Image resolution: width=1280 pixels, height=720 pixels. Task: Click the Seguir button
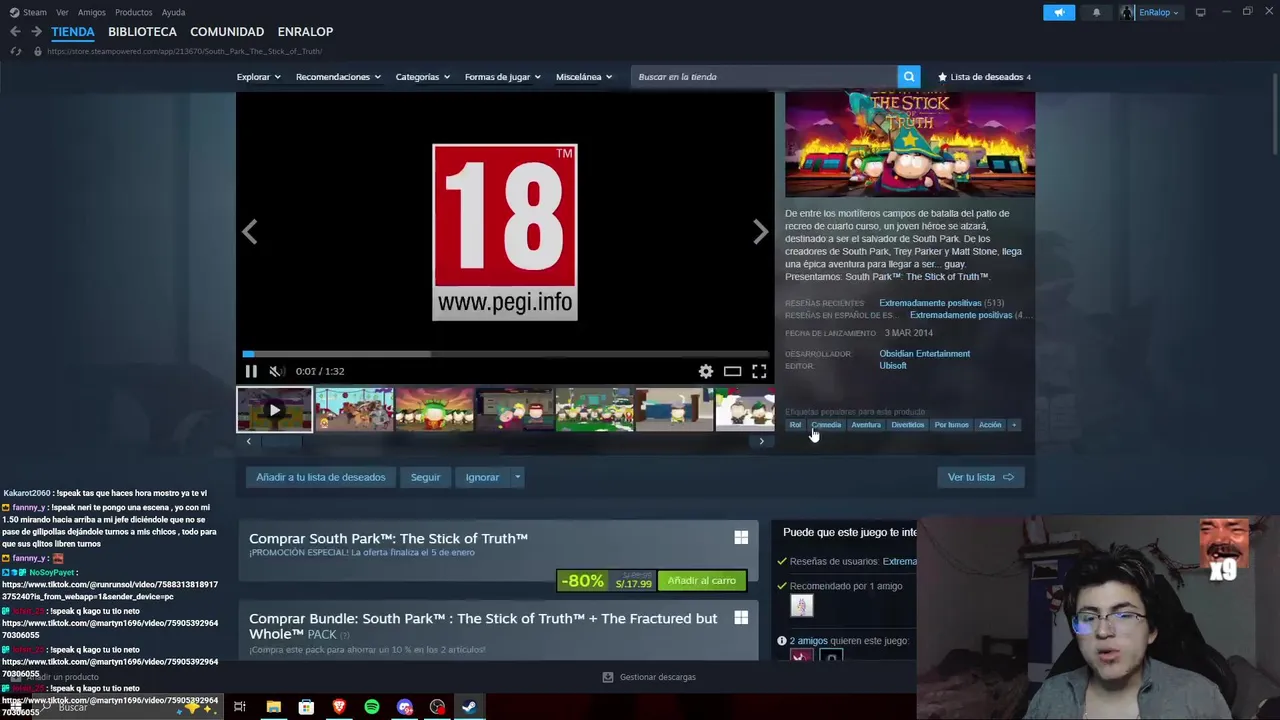425,477
